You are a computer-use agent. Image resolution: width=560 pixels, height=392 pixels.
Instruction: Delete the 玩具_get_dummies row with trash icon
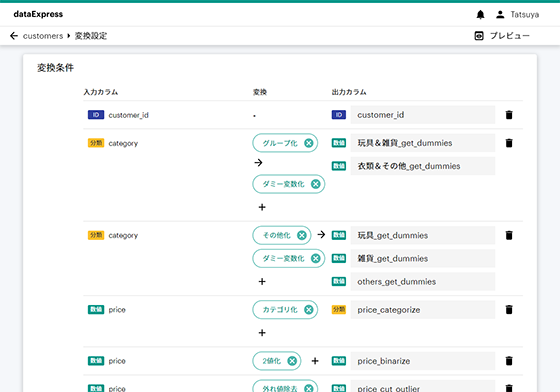pos(509,235)
